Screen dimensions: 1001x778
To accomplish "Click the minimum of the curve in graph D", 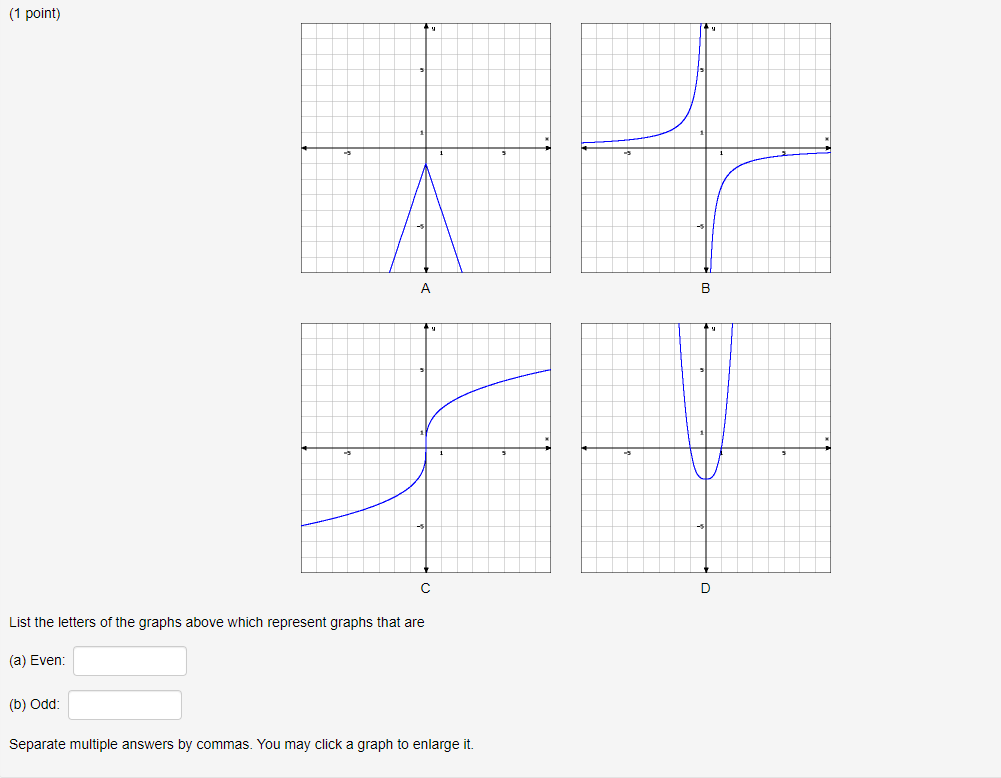I will point(705,479).
